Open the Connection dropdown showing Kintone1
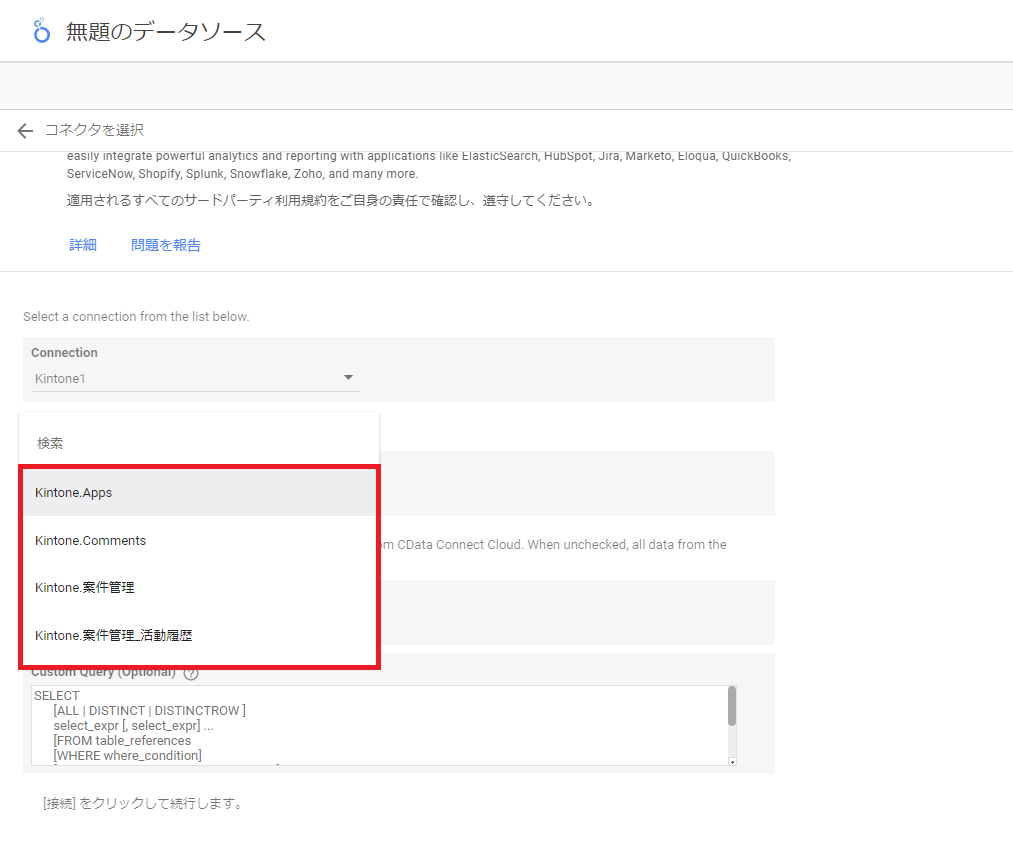 196,378
